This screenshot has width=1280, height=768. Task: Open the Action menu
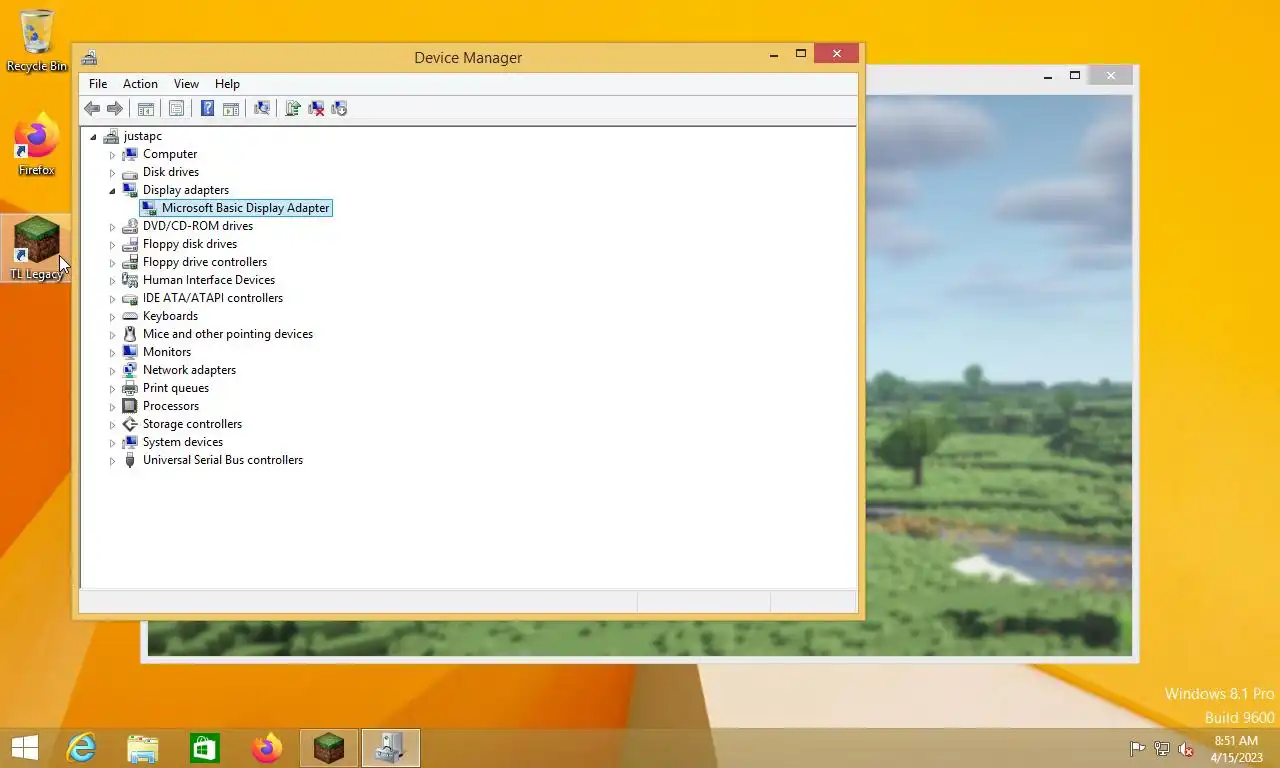pyautogui.click(x=140, y=84)
